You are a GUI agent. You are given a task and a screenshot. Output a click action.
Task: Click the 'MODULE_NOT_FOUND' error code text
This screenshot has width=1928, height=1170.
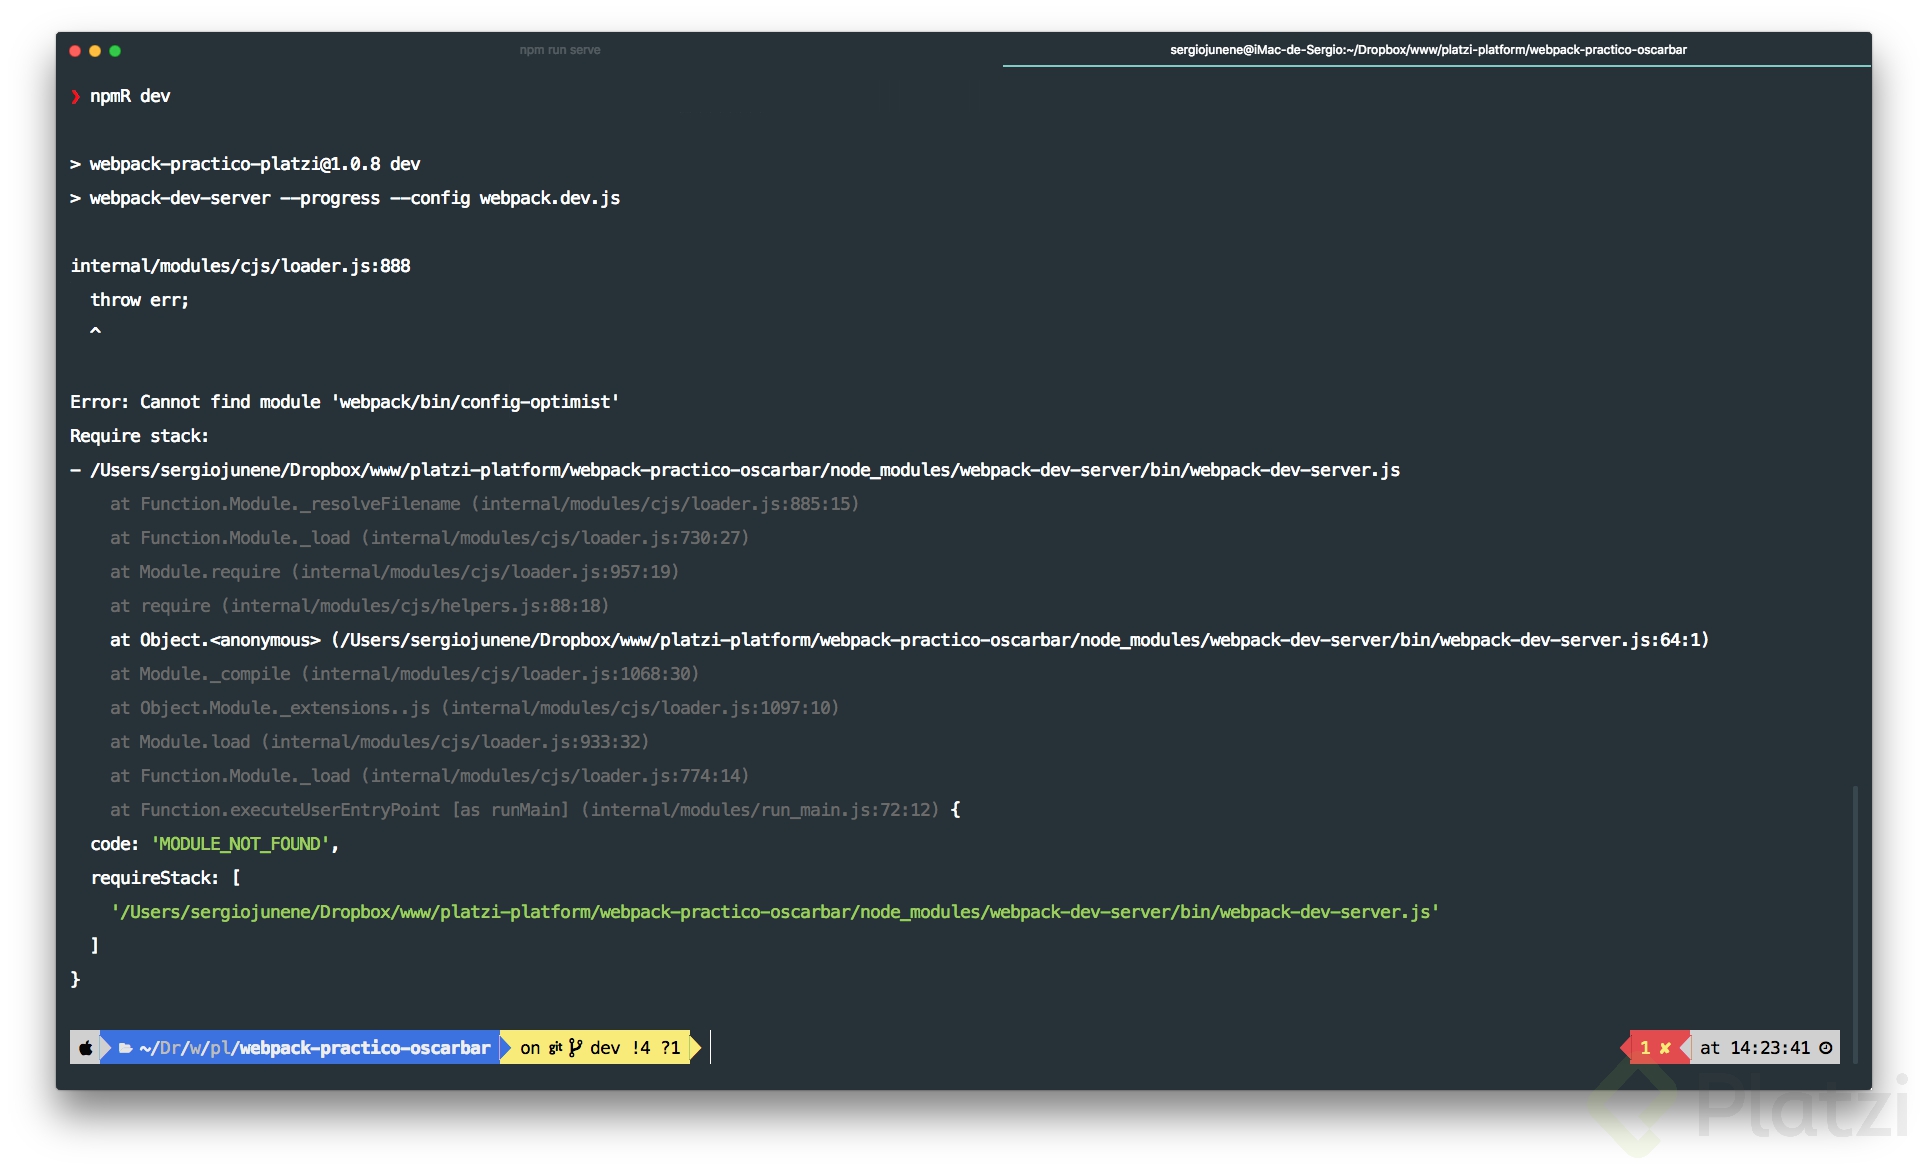(240, 844)
